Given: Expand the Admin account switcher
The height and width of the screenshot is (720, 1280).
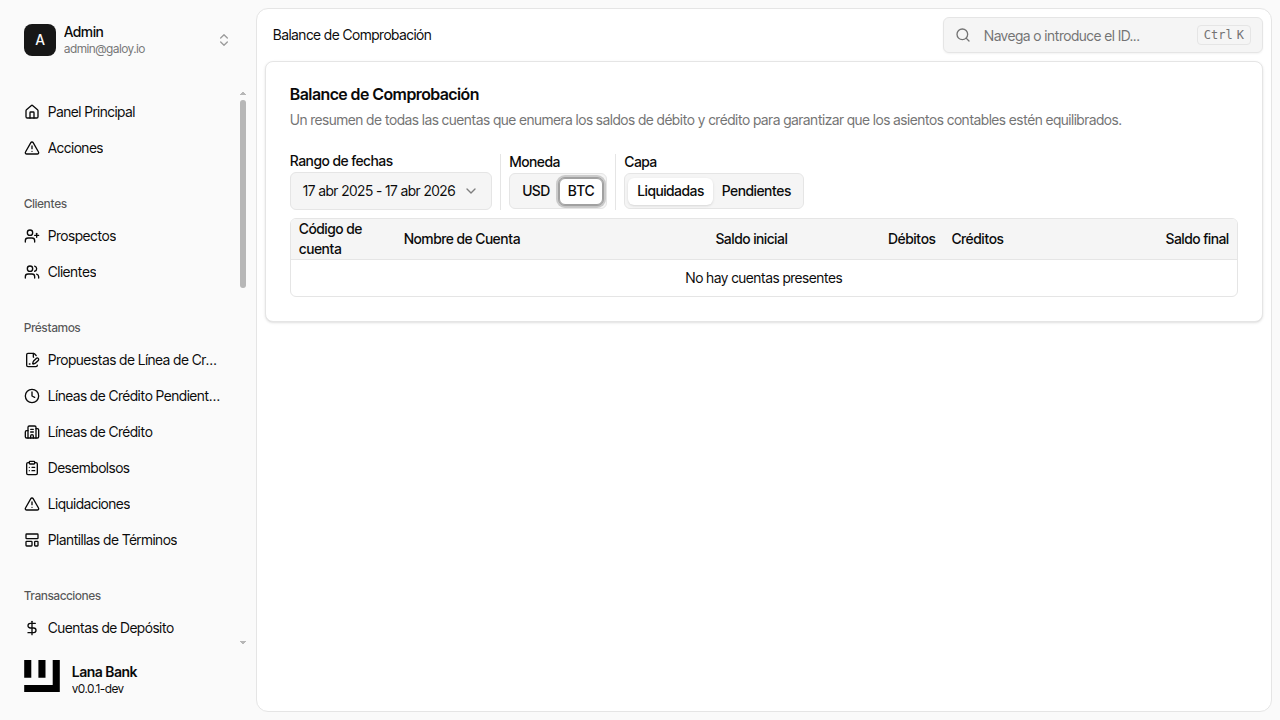Looking at the screenshot, I should point(224,40).
